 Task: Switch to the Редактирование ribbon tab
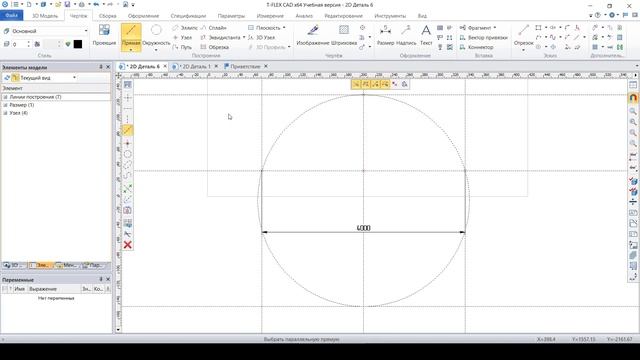coord(343,16)
